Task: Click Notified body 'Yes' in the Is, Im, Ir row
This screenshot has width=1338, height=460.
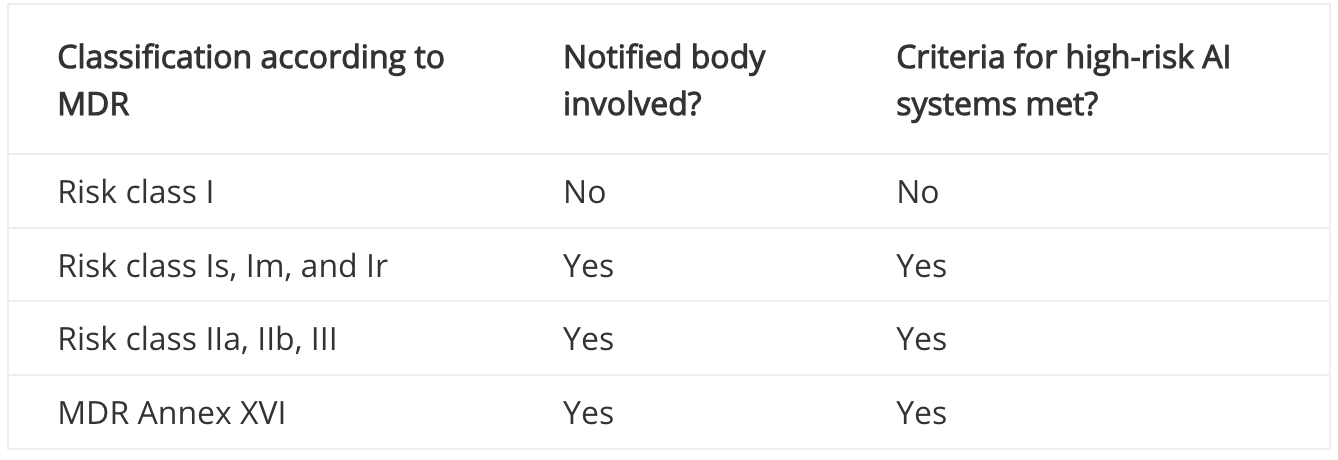Action: pyautogui.click(x=588, y=266)
